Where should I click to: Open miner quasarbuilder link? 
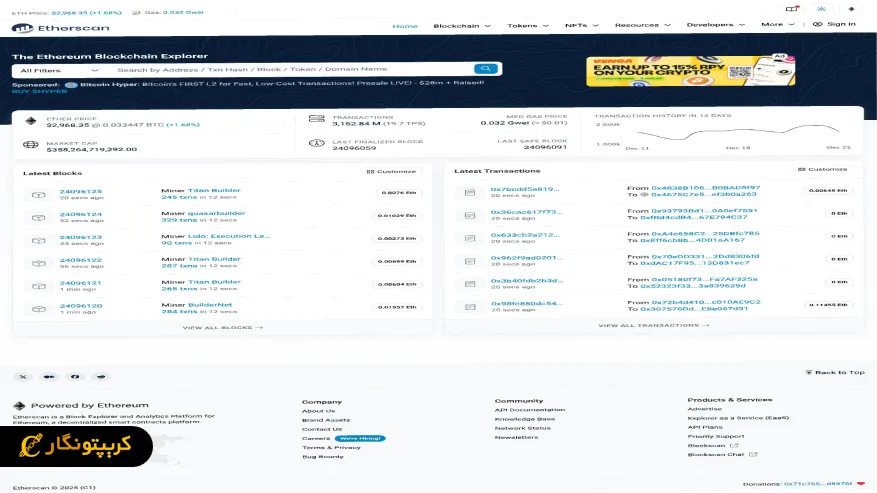(x=216, y=213)
